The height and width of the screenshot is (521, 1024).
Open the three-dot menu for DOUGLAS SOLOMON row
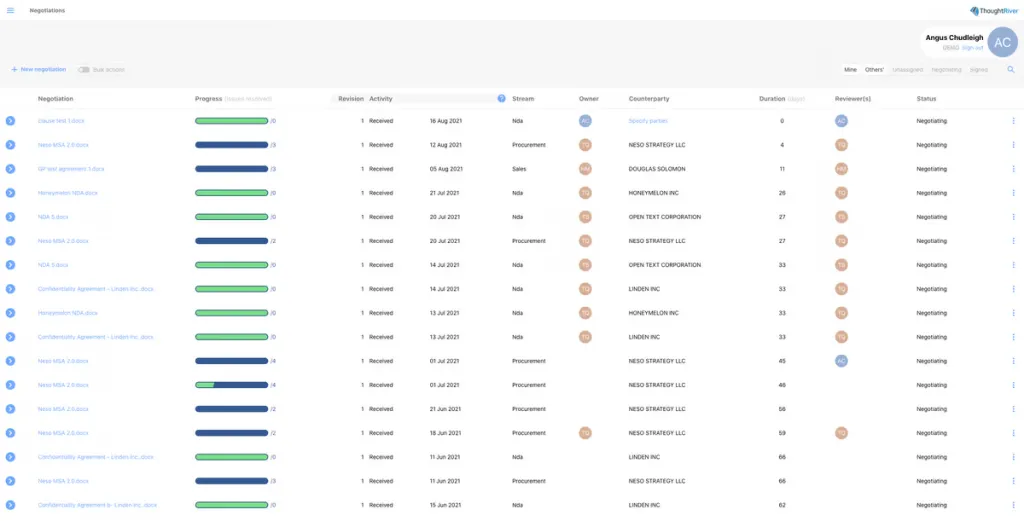[1013, 169]
